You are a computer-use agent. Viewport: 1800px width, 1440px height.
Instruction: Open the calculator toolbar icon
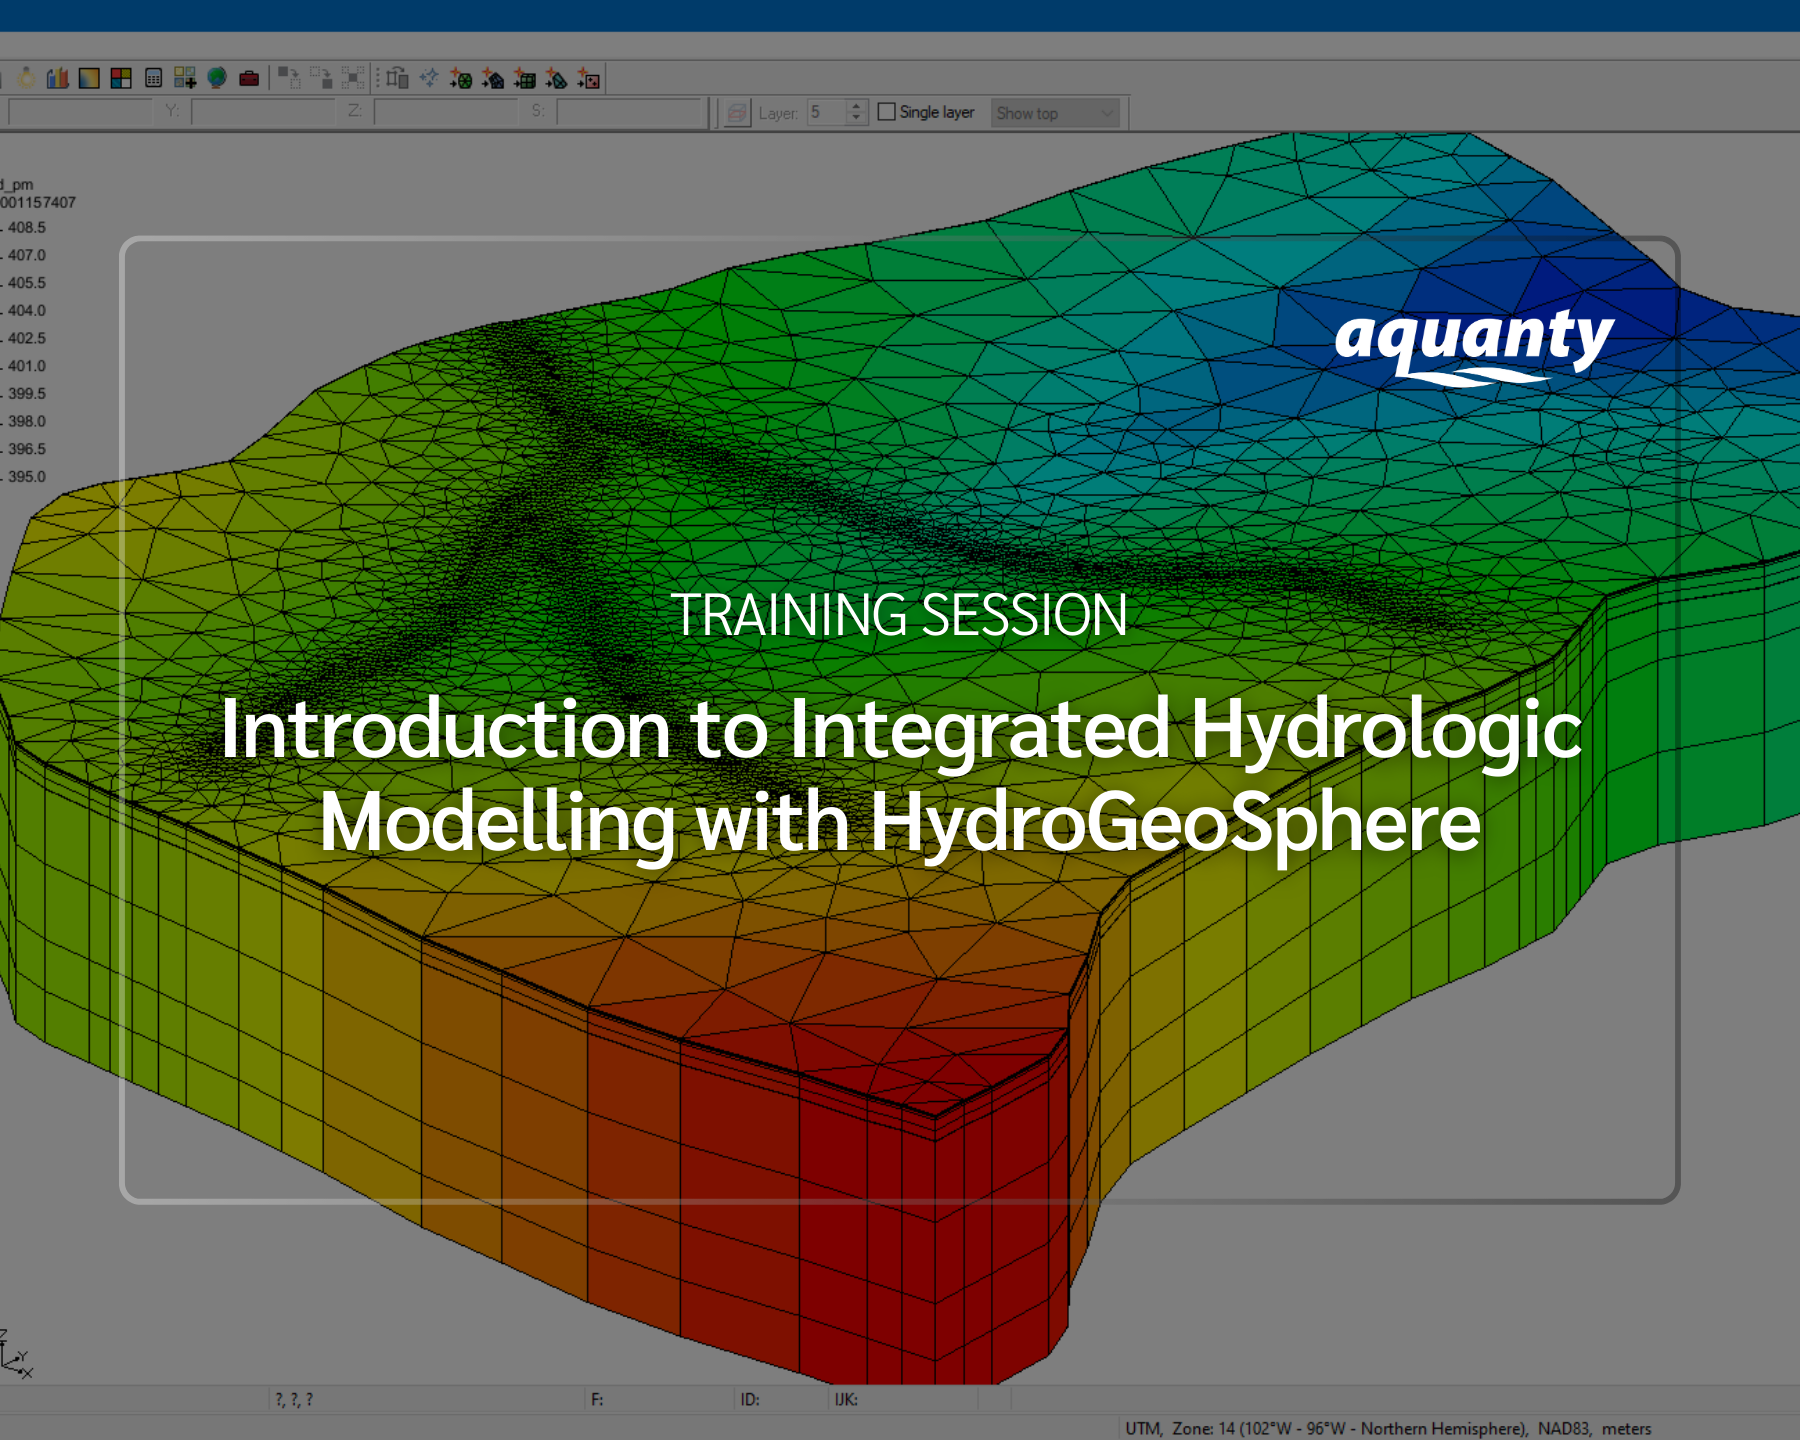[153, 78]
